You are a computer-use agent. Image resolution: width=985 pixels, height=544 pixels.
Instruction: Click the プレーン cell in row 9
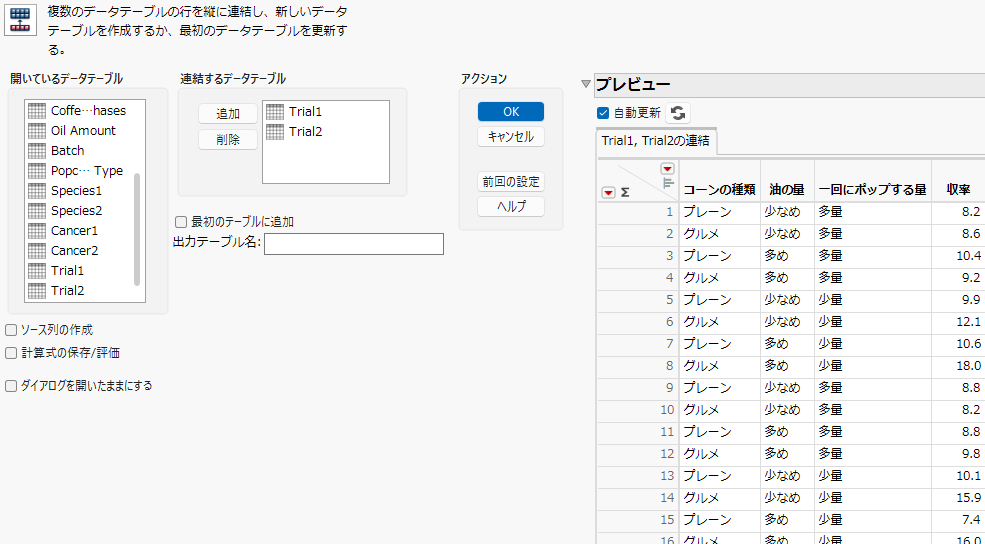pos(719,388)
